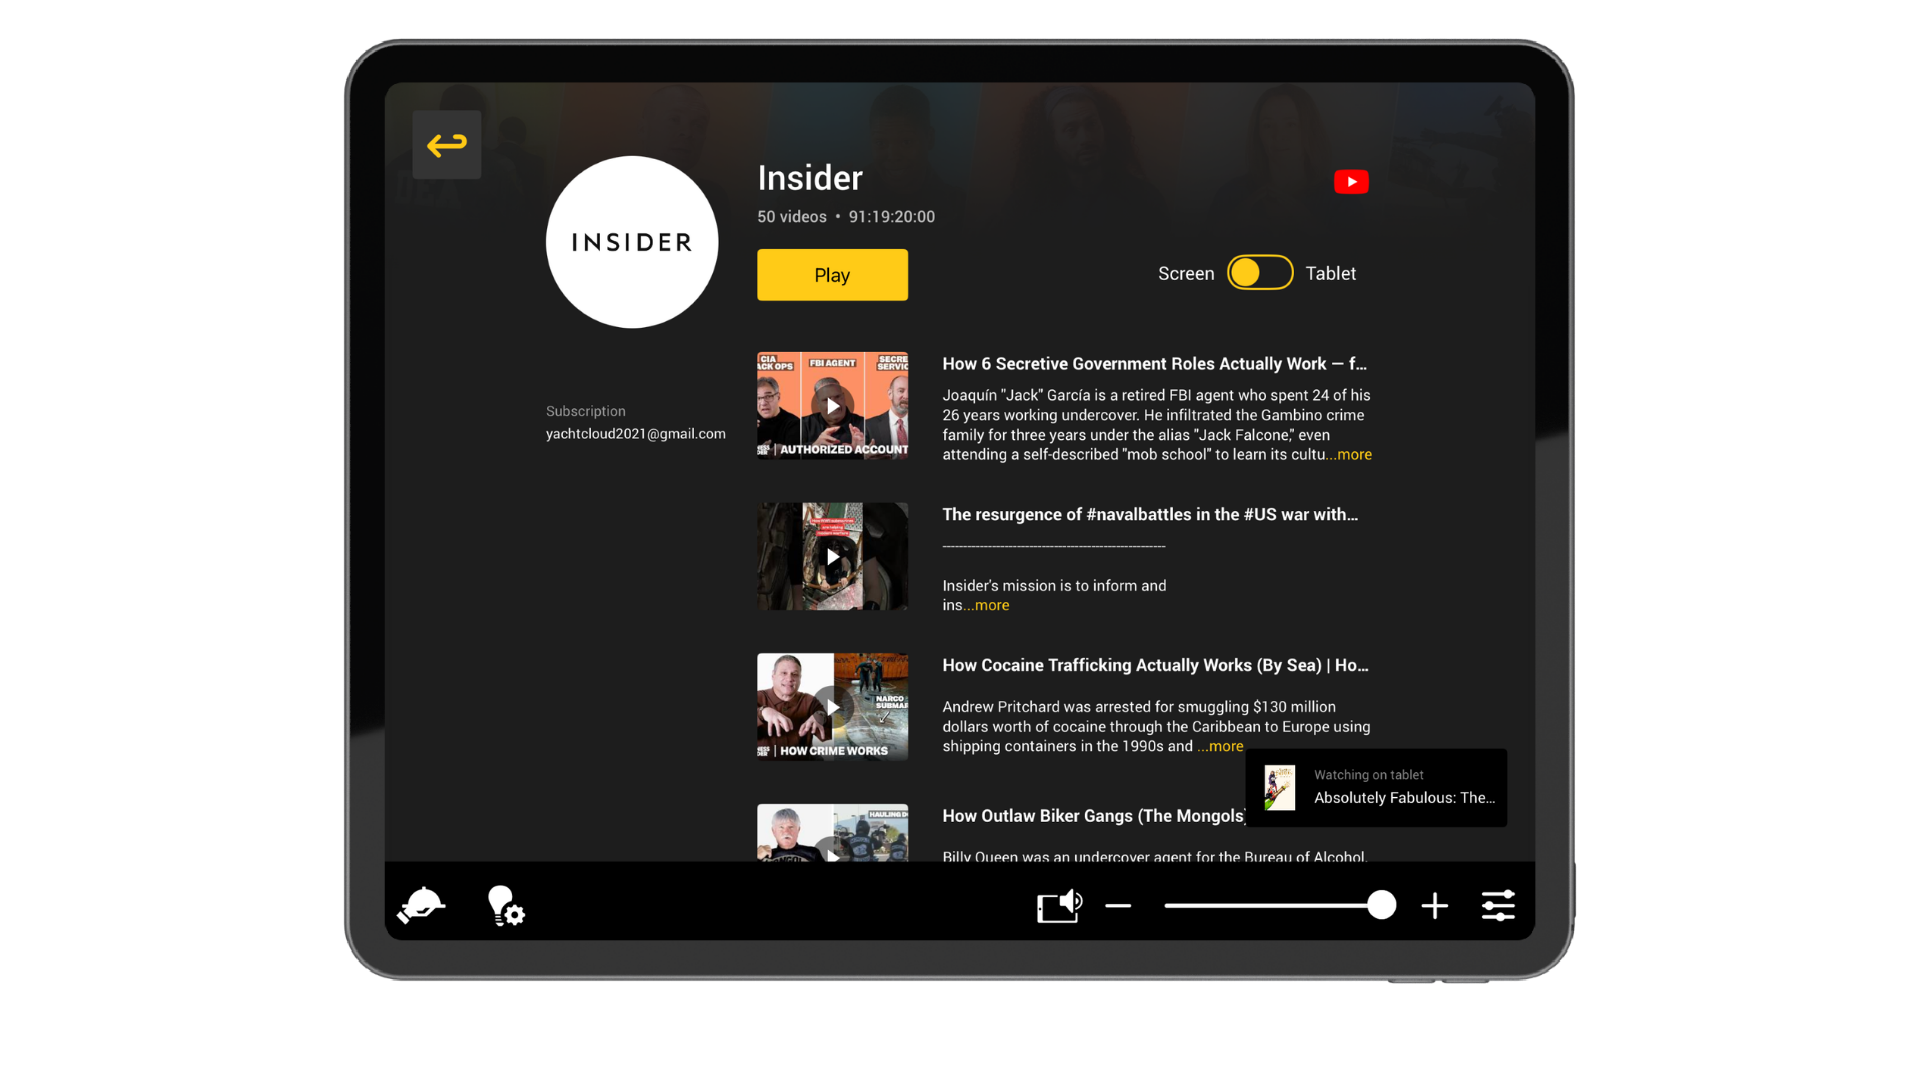Open 'How 6 Secretive Government Roles' title
The width and height of the screenshot is (1920, 1080).
[x=1154, y=364]
